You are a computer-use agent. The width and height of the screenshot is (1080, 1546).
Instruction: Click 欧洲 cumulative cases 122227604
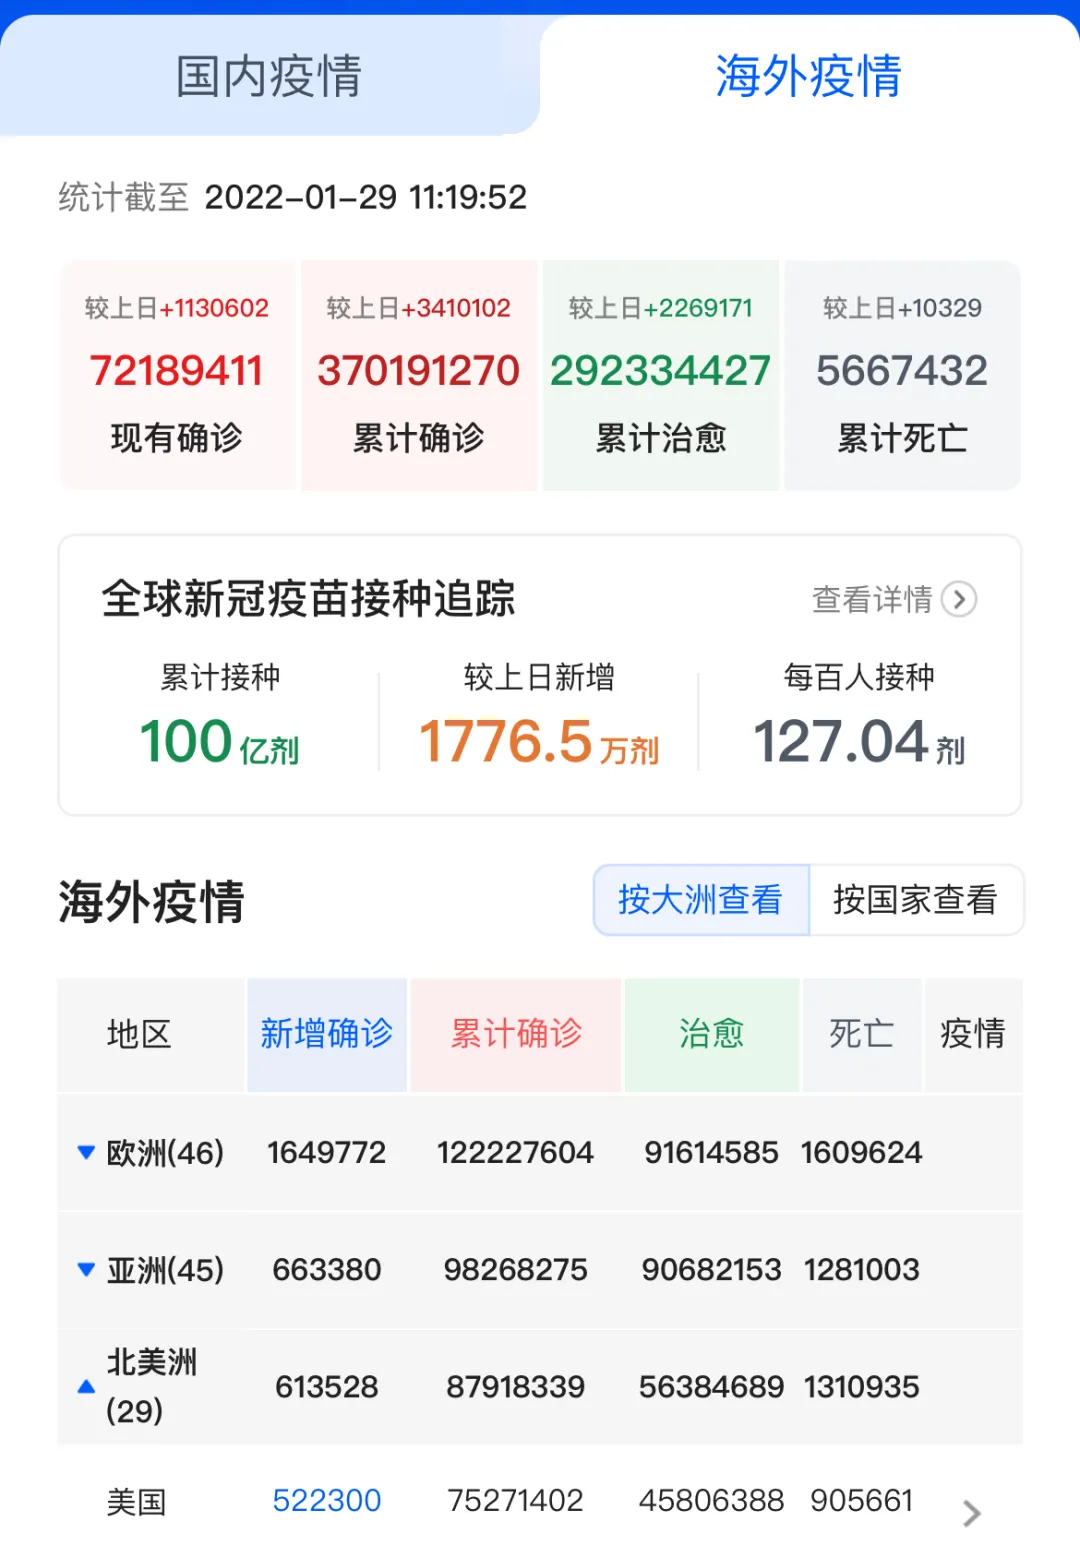516,1153
